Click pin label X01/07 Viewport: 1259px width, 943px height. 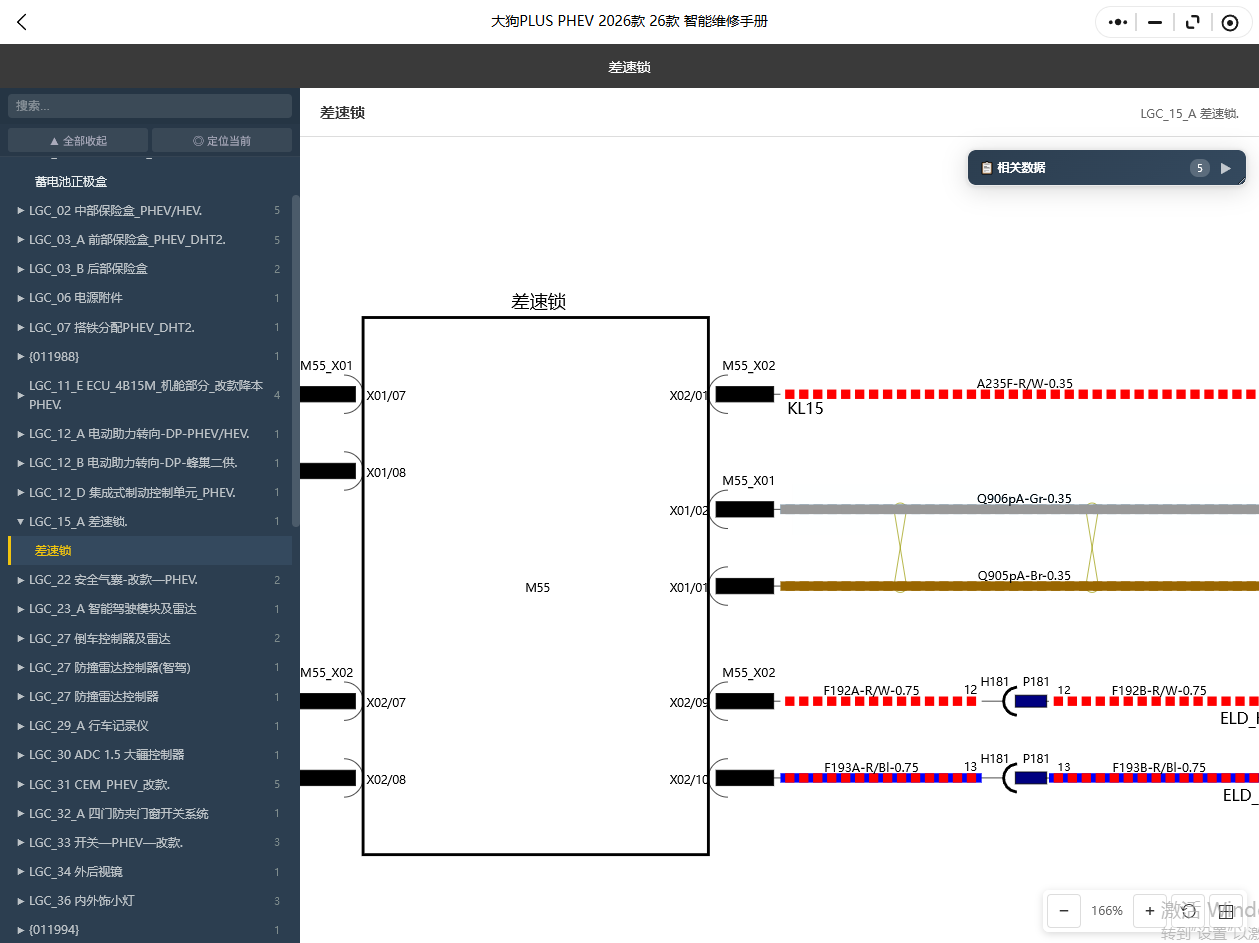(386, 395)
